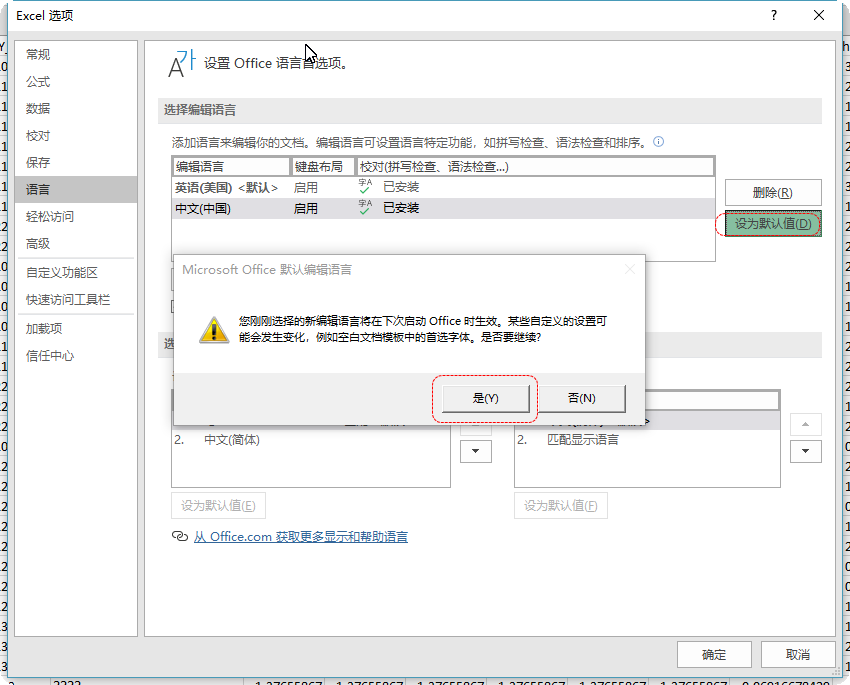Click the 删除(R) button
Viewport: 850px width, 685px height.
click(x=773, y=193)
